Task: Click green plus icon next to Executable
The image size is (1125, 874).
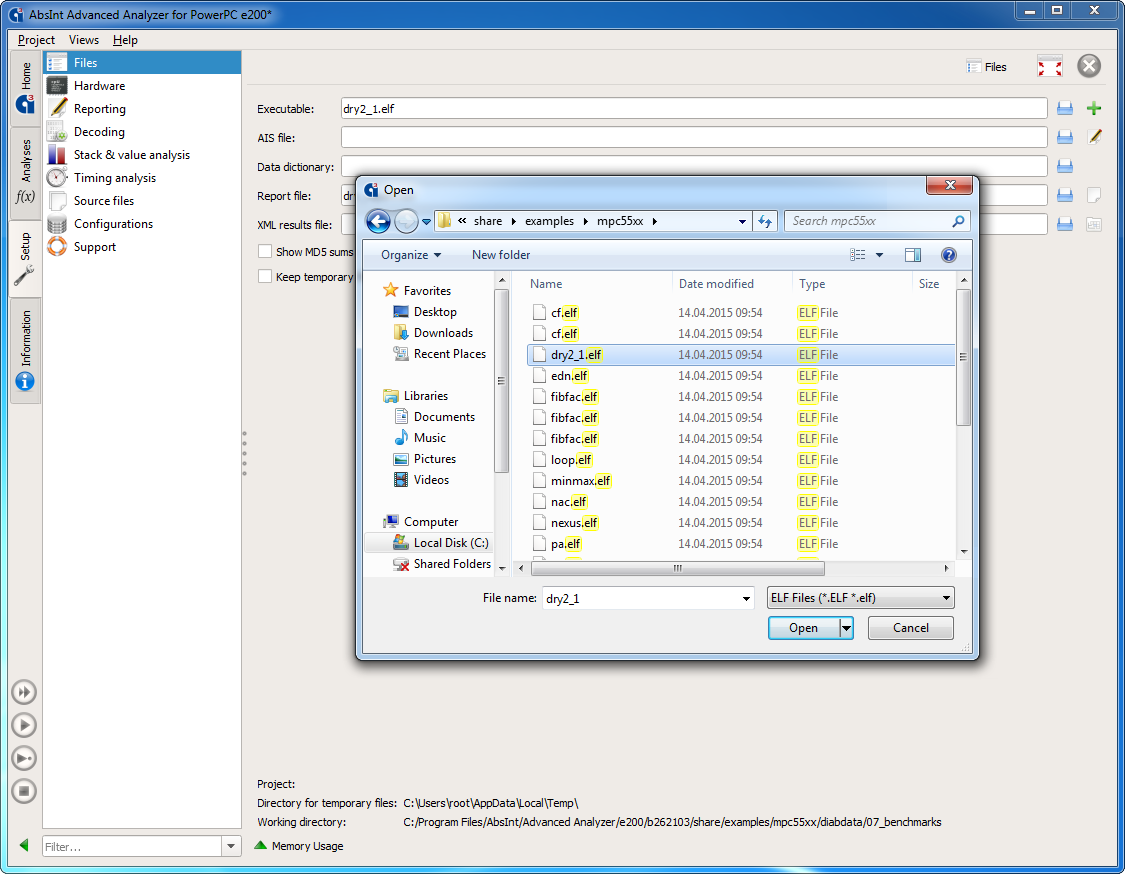Action: [x=1093, y=108]
